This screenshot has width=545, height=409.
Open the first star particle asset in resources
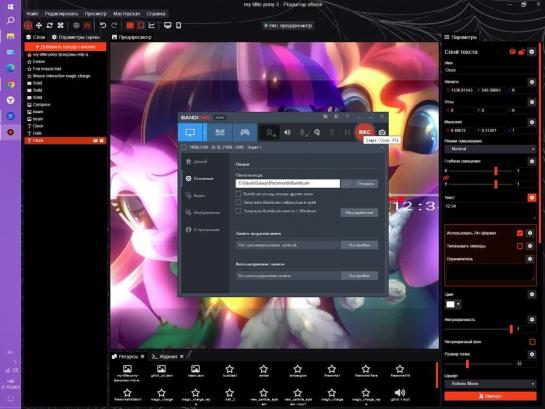[x=229, y=371]
